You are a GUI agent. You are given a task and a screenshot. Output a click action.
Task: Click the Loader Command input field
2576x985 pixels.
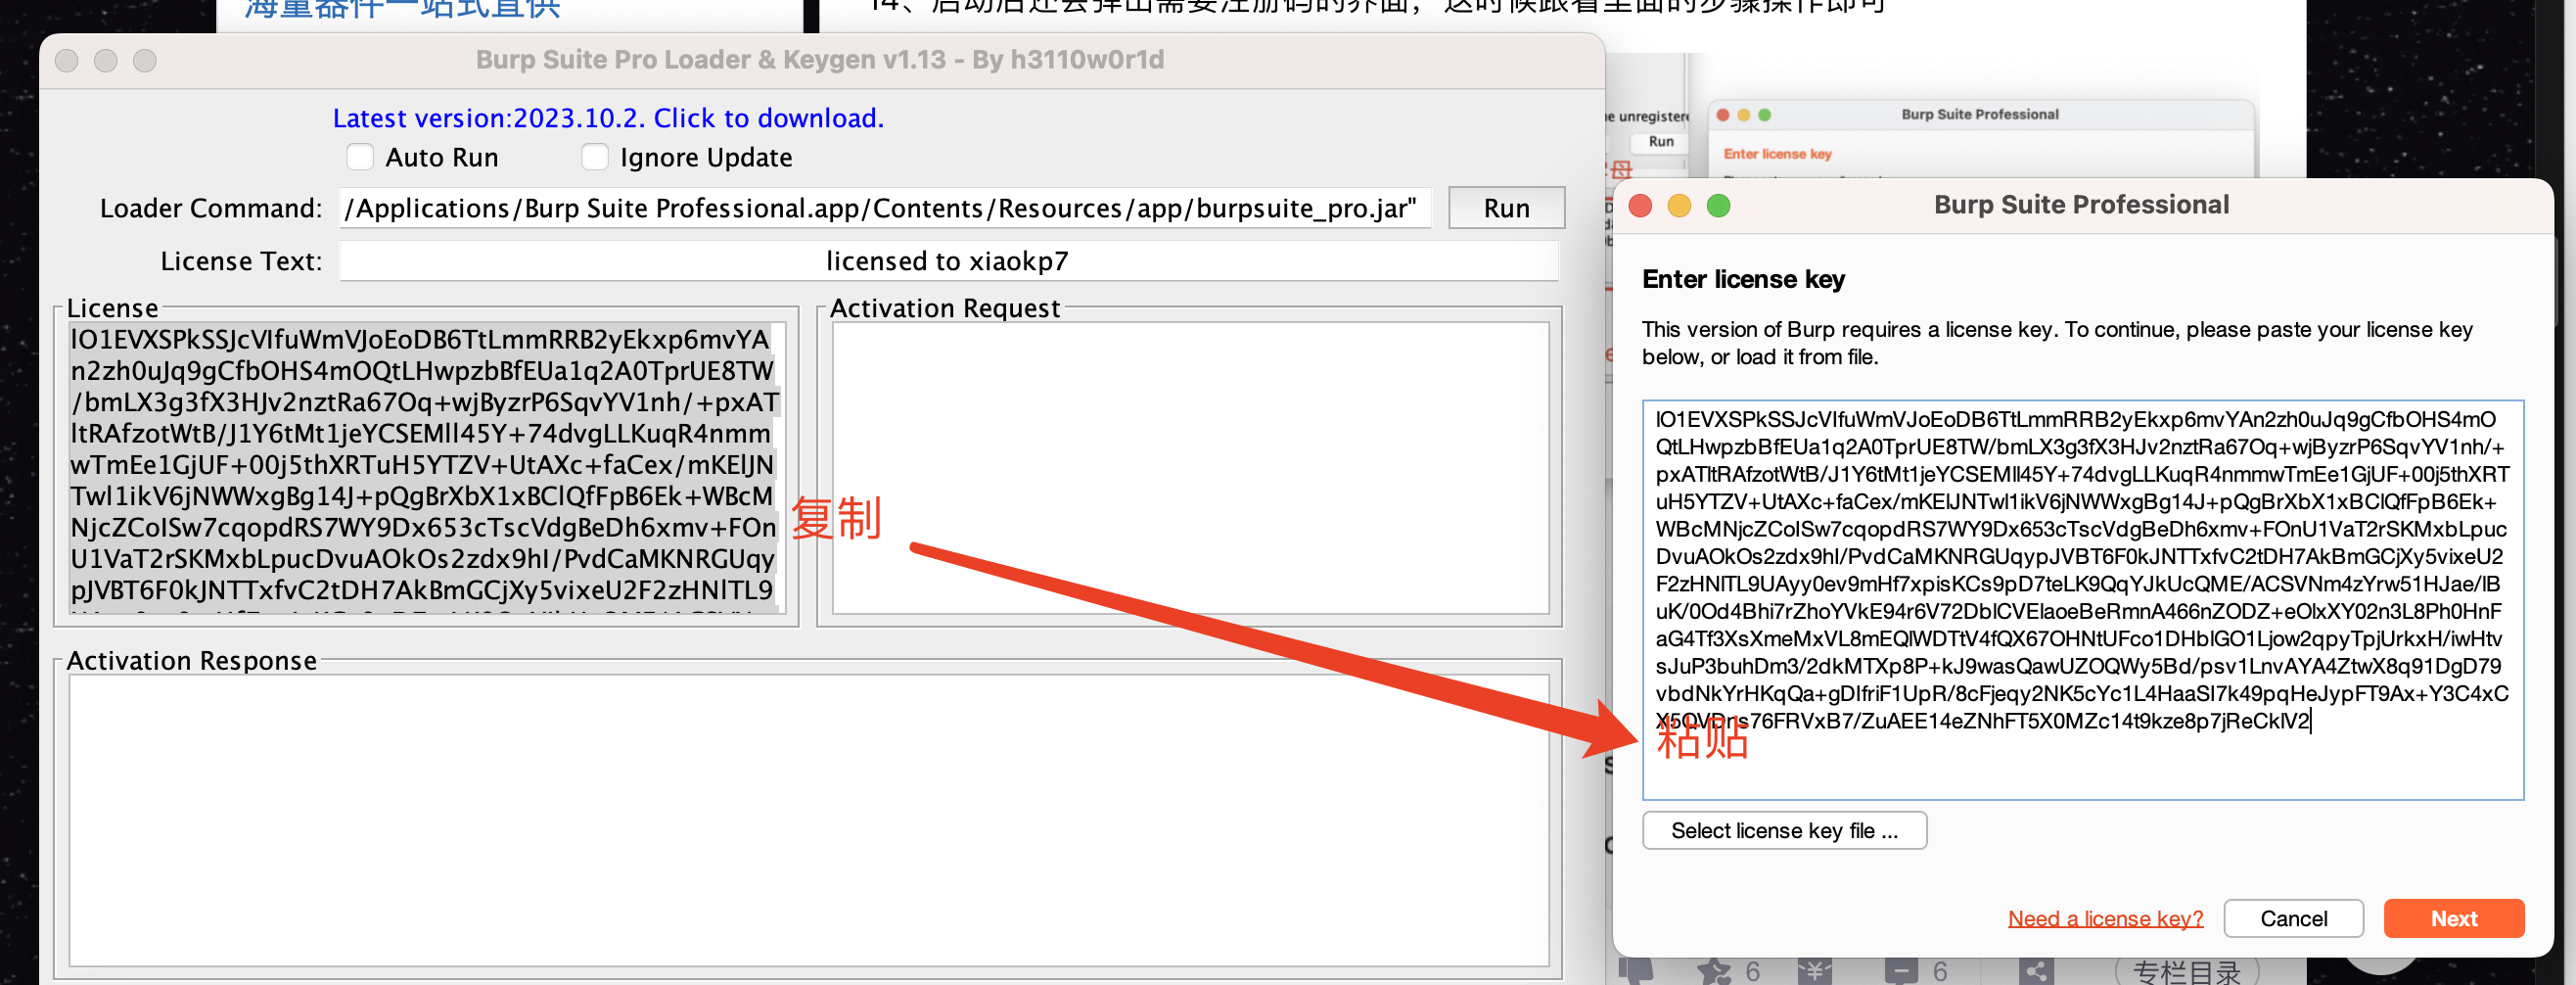[x=884, y=207]
